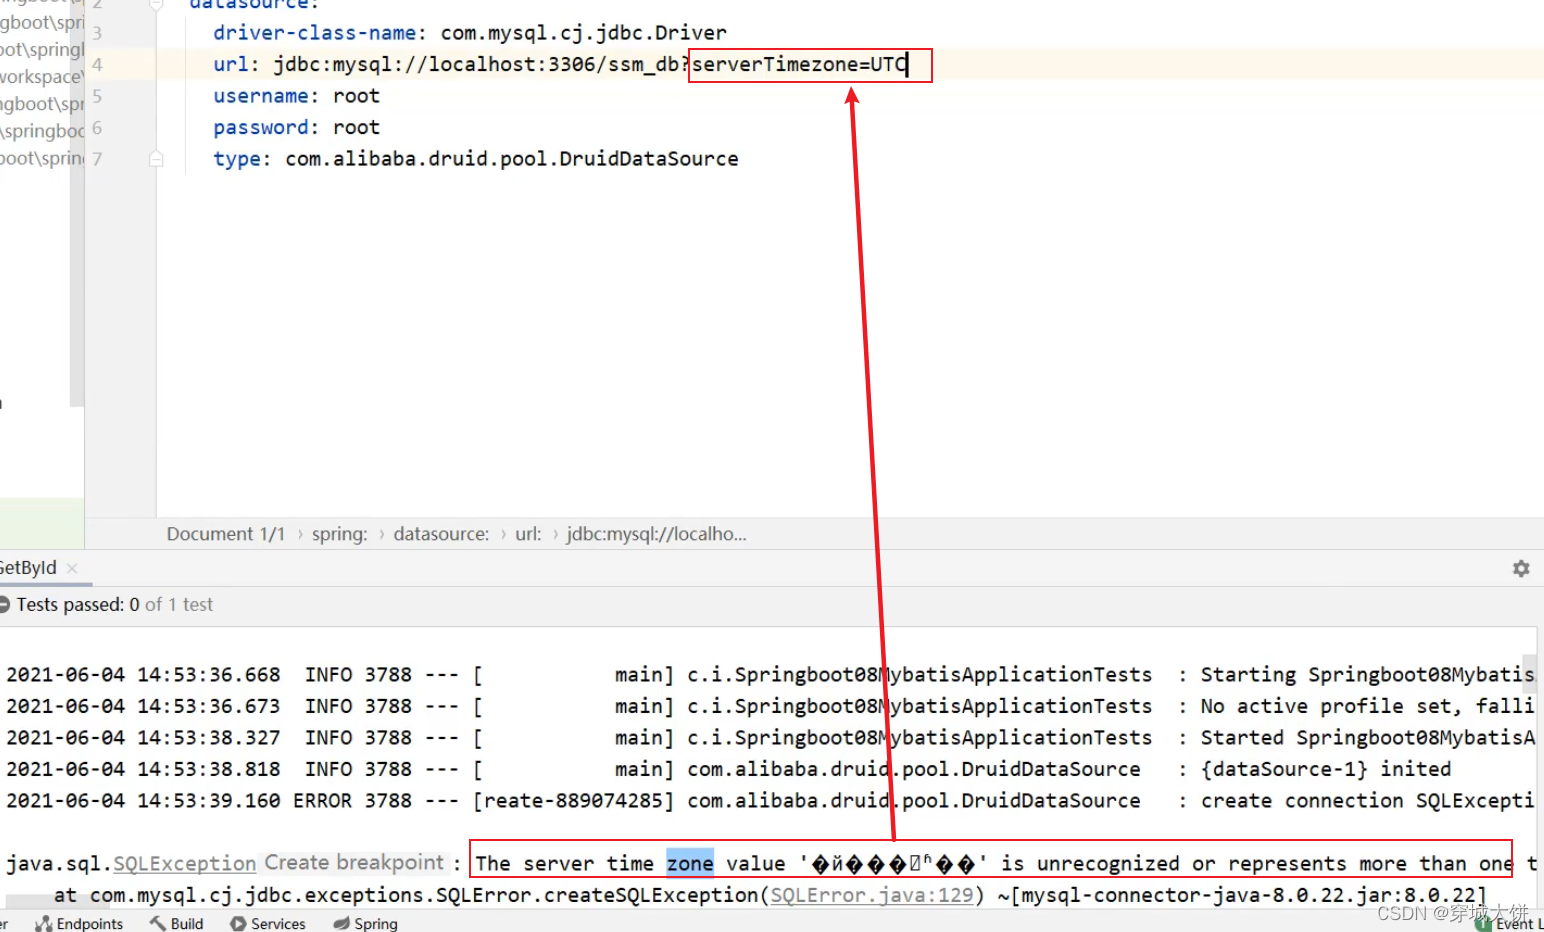The image size is (1544, 932).
Task: Click 'is unrecognized or represents more than' message
Action: click(x=1233, y=863)
